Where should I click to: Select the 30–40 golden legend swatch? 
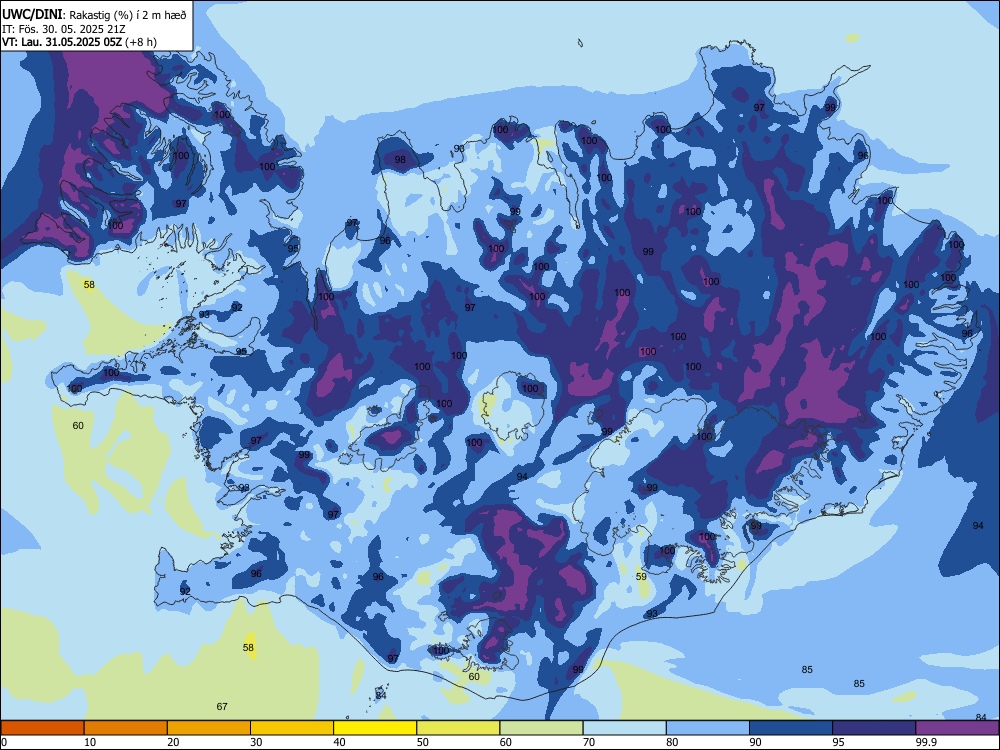292,728
